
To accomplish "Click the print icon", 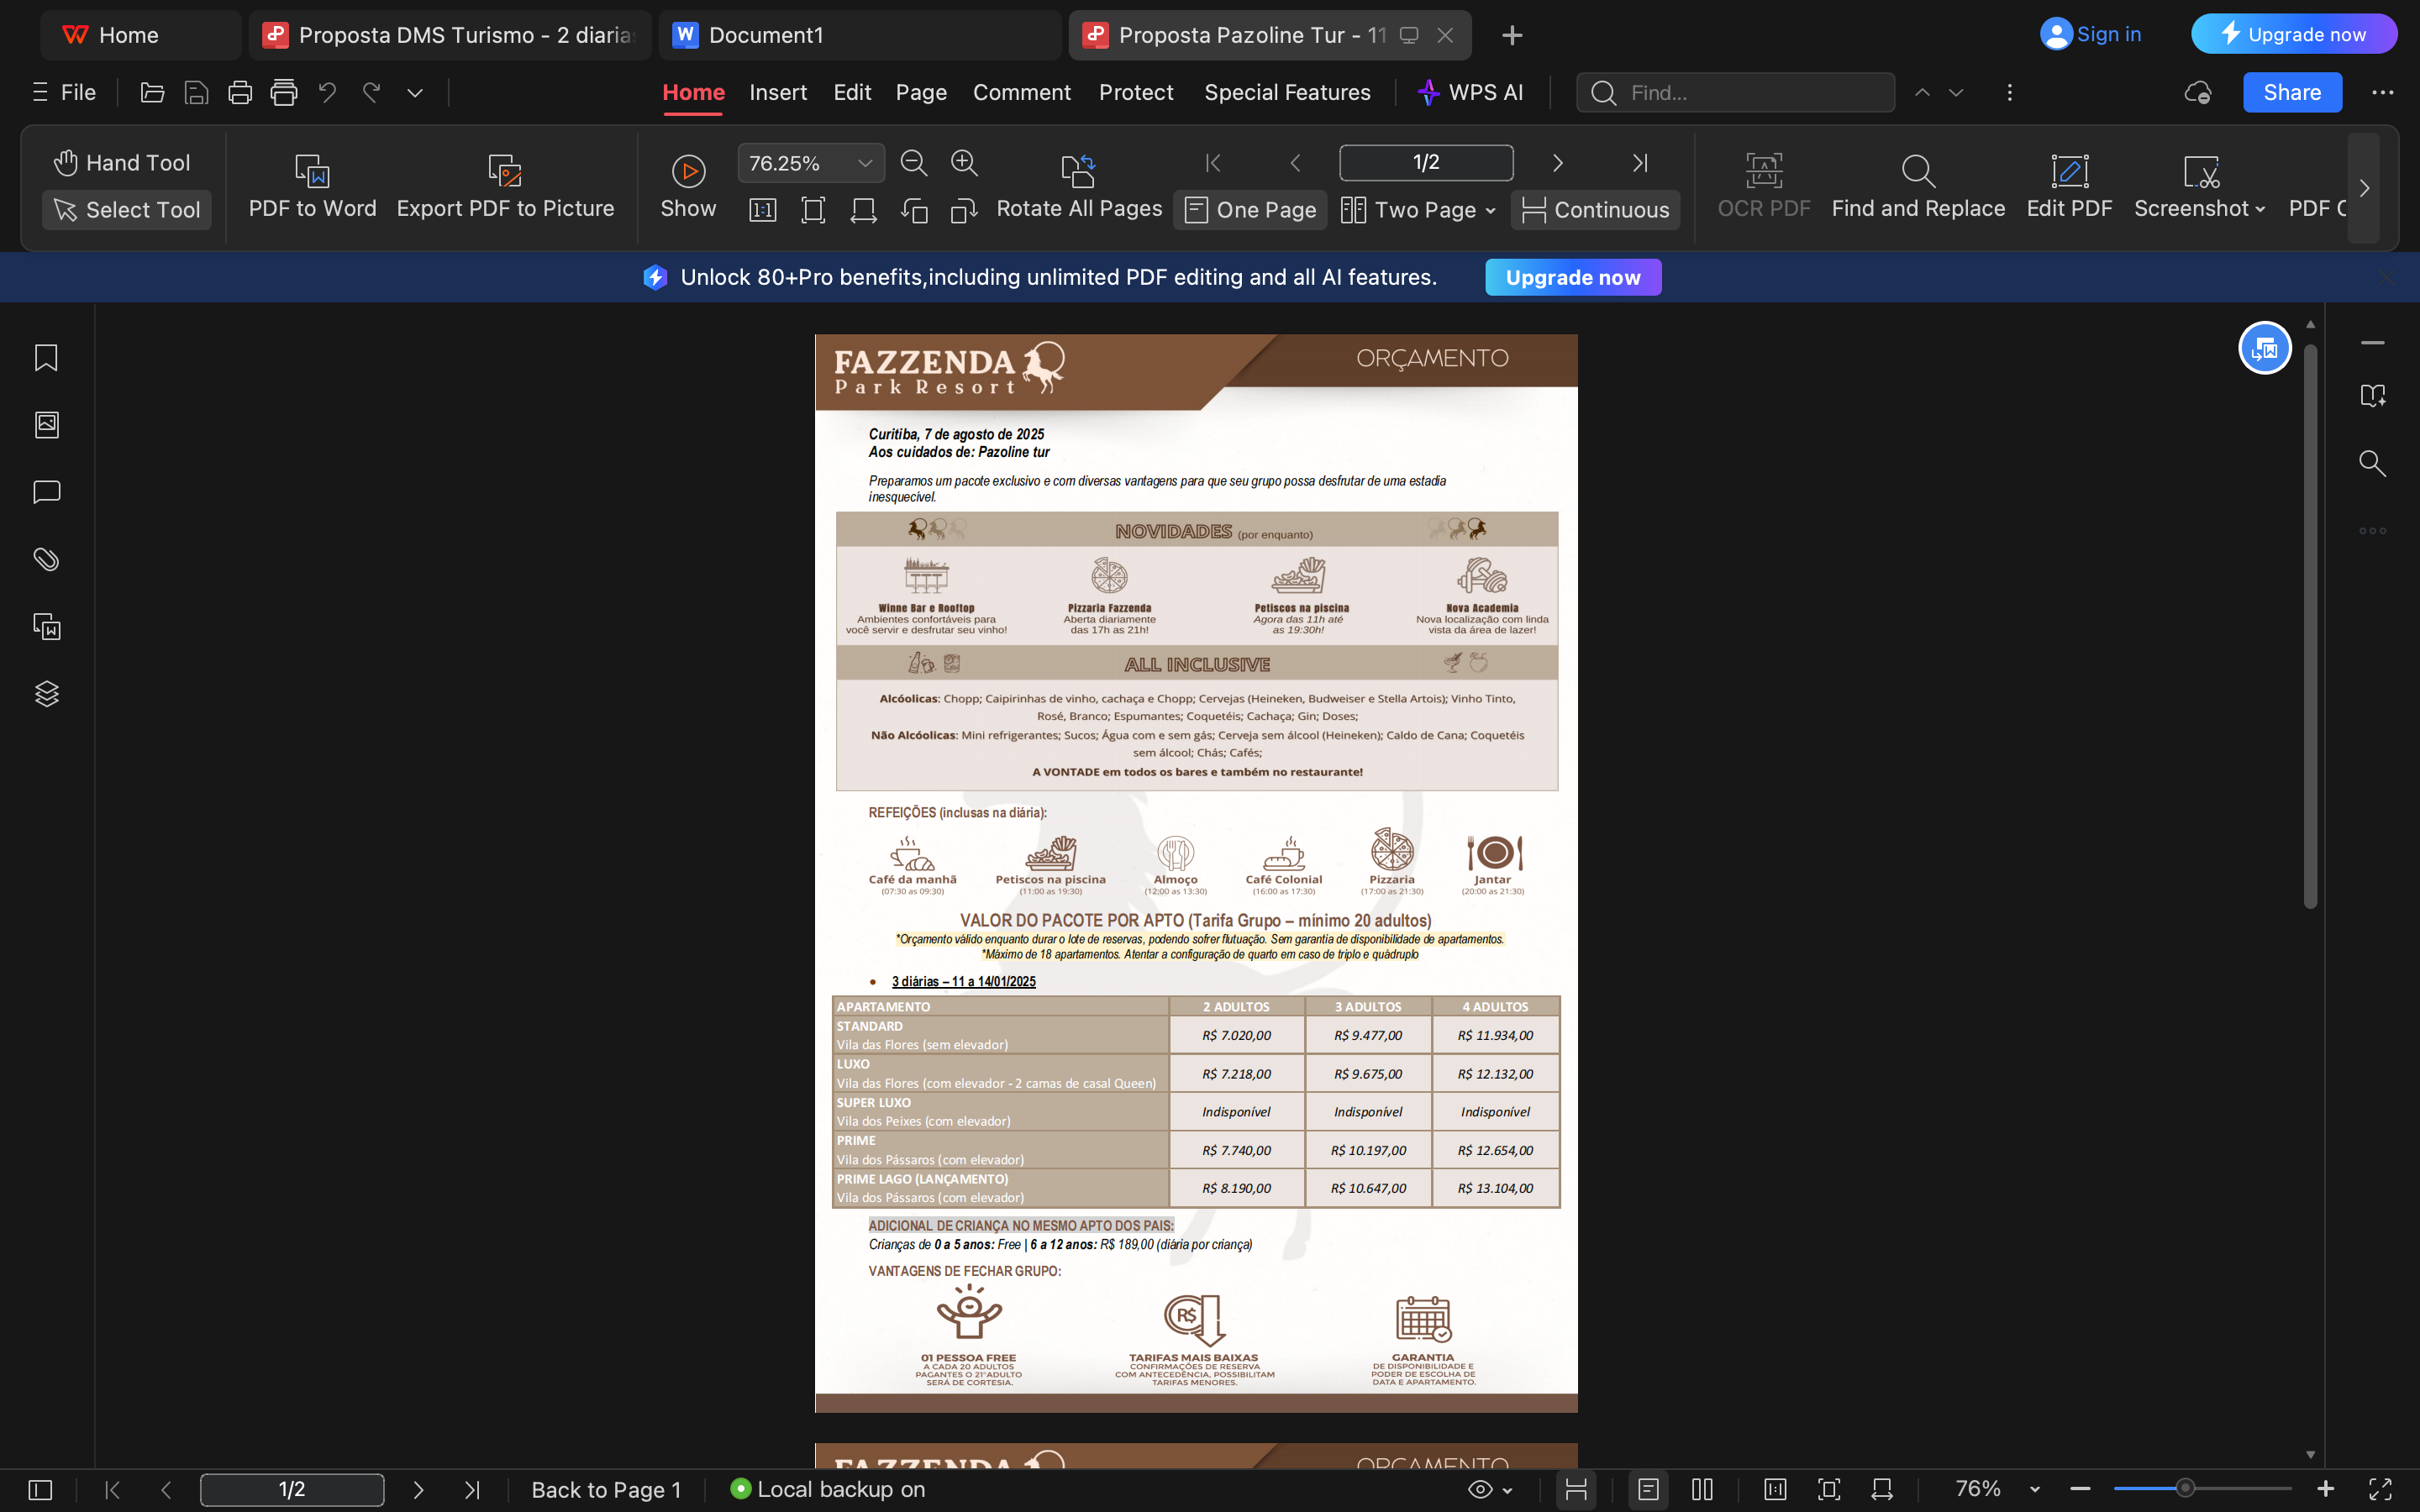I will (x=240, y=93).
